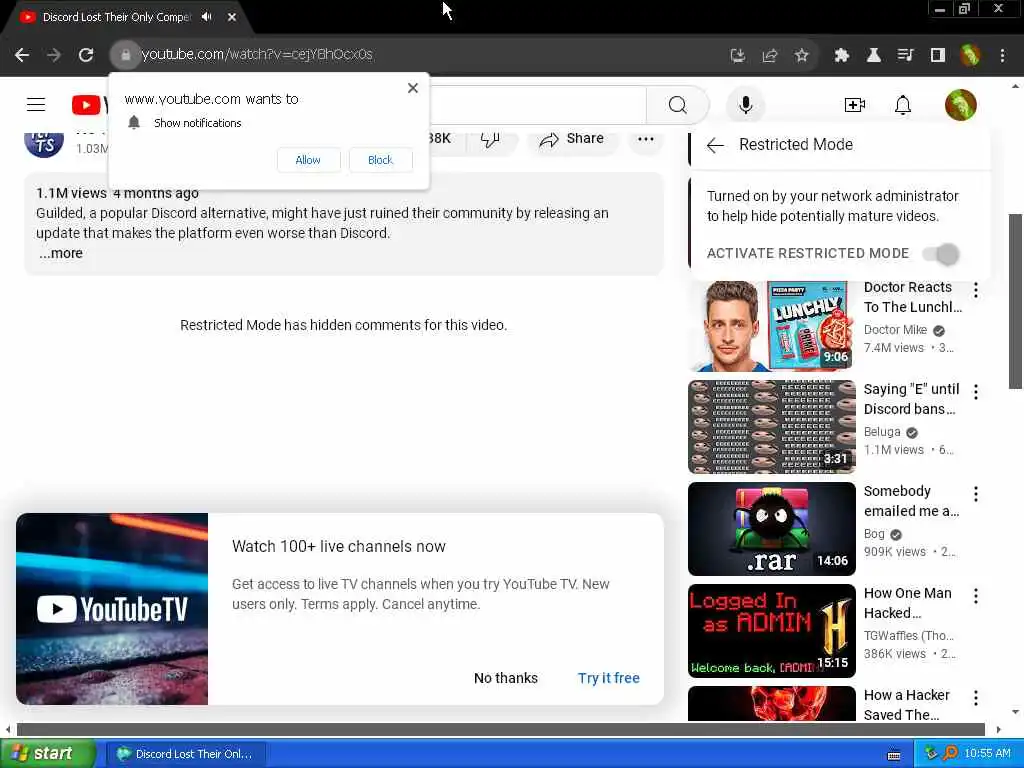
Task: Click the install app icon in address bar
Action: (x=738, y=56)
